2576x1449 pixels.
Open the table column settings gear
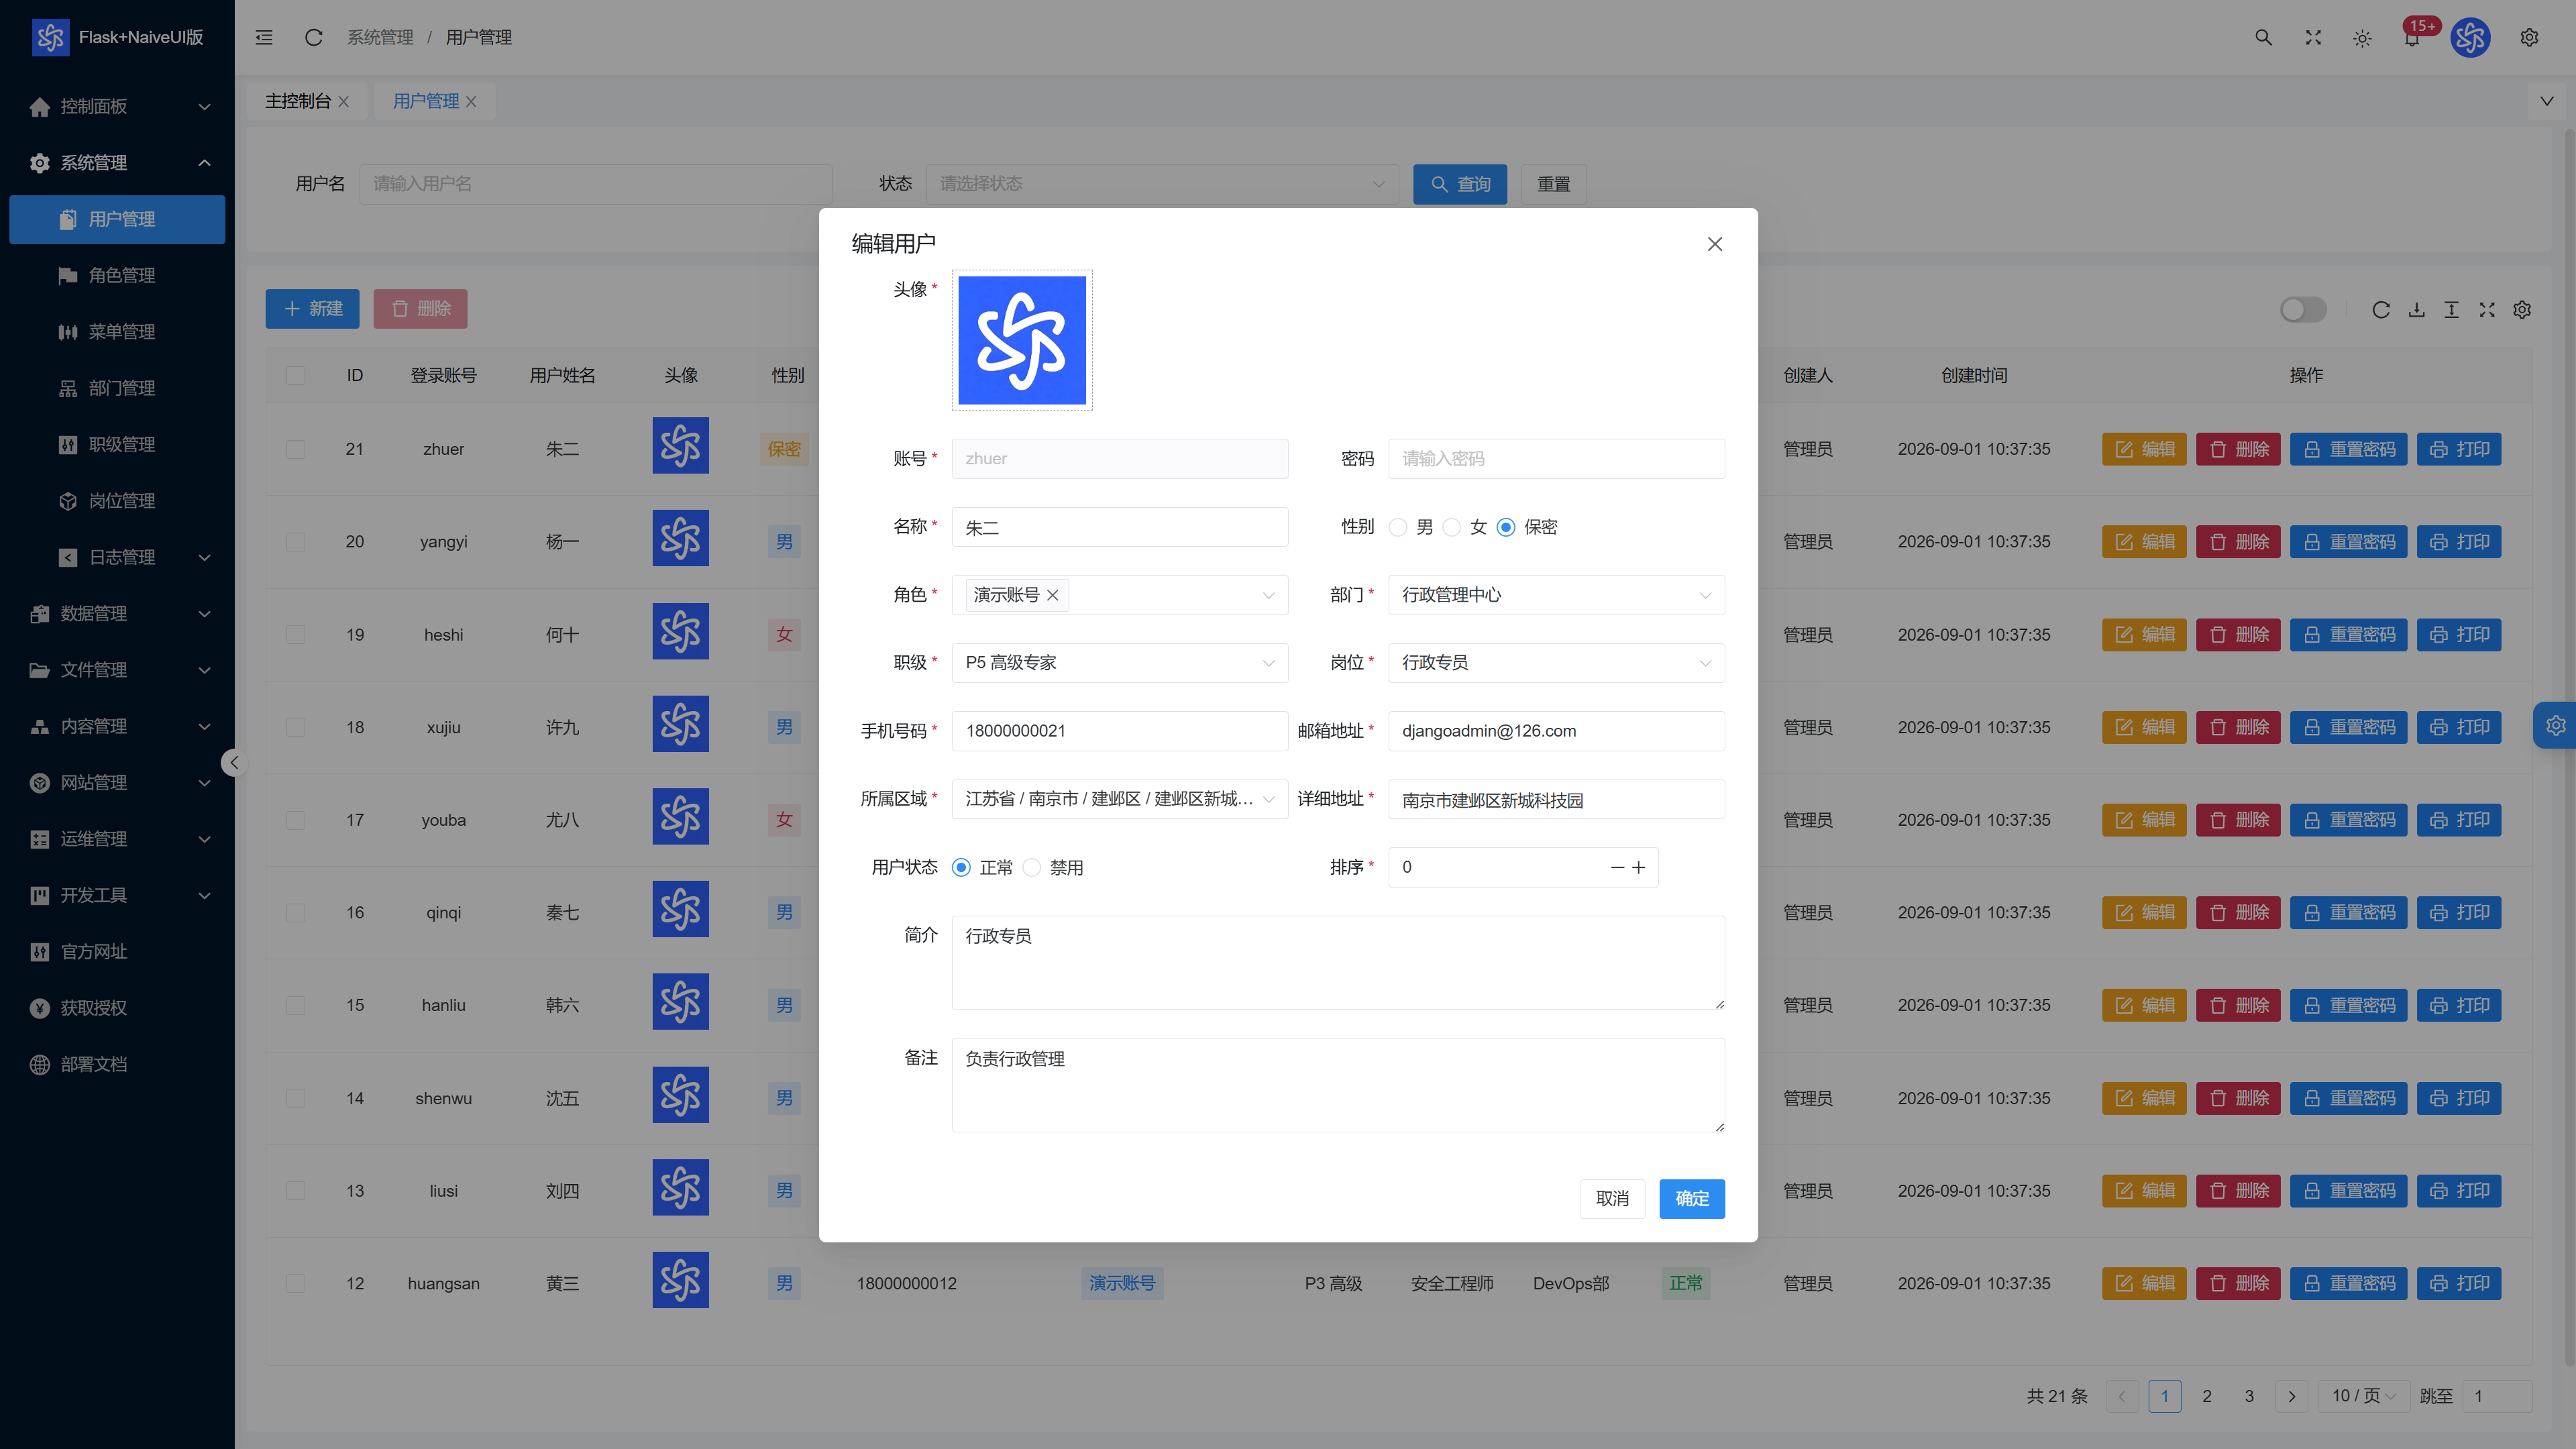[x=2522, y=310]
